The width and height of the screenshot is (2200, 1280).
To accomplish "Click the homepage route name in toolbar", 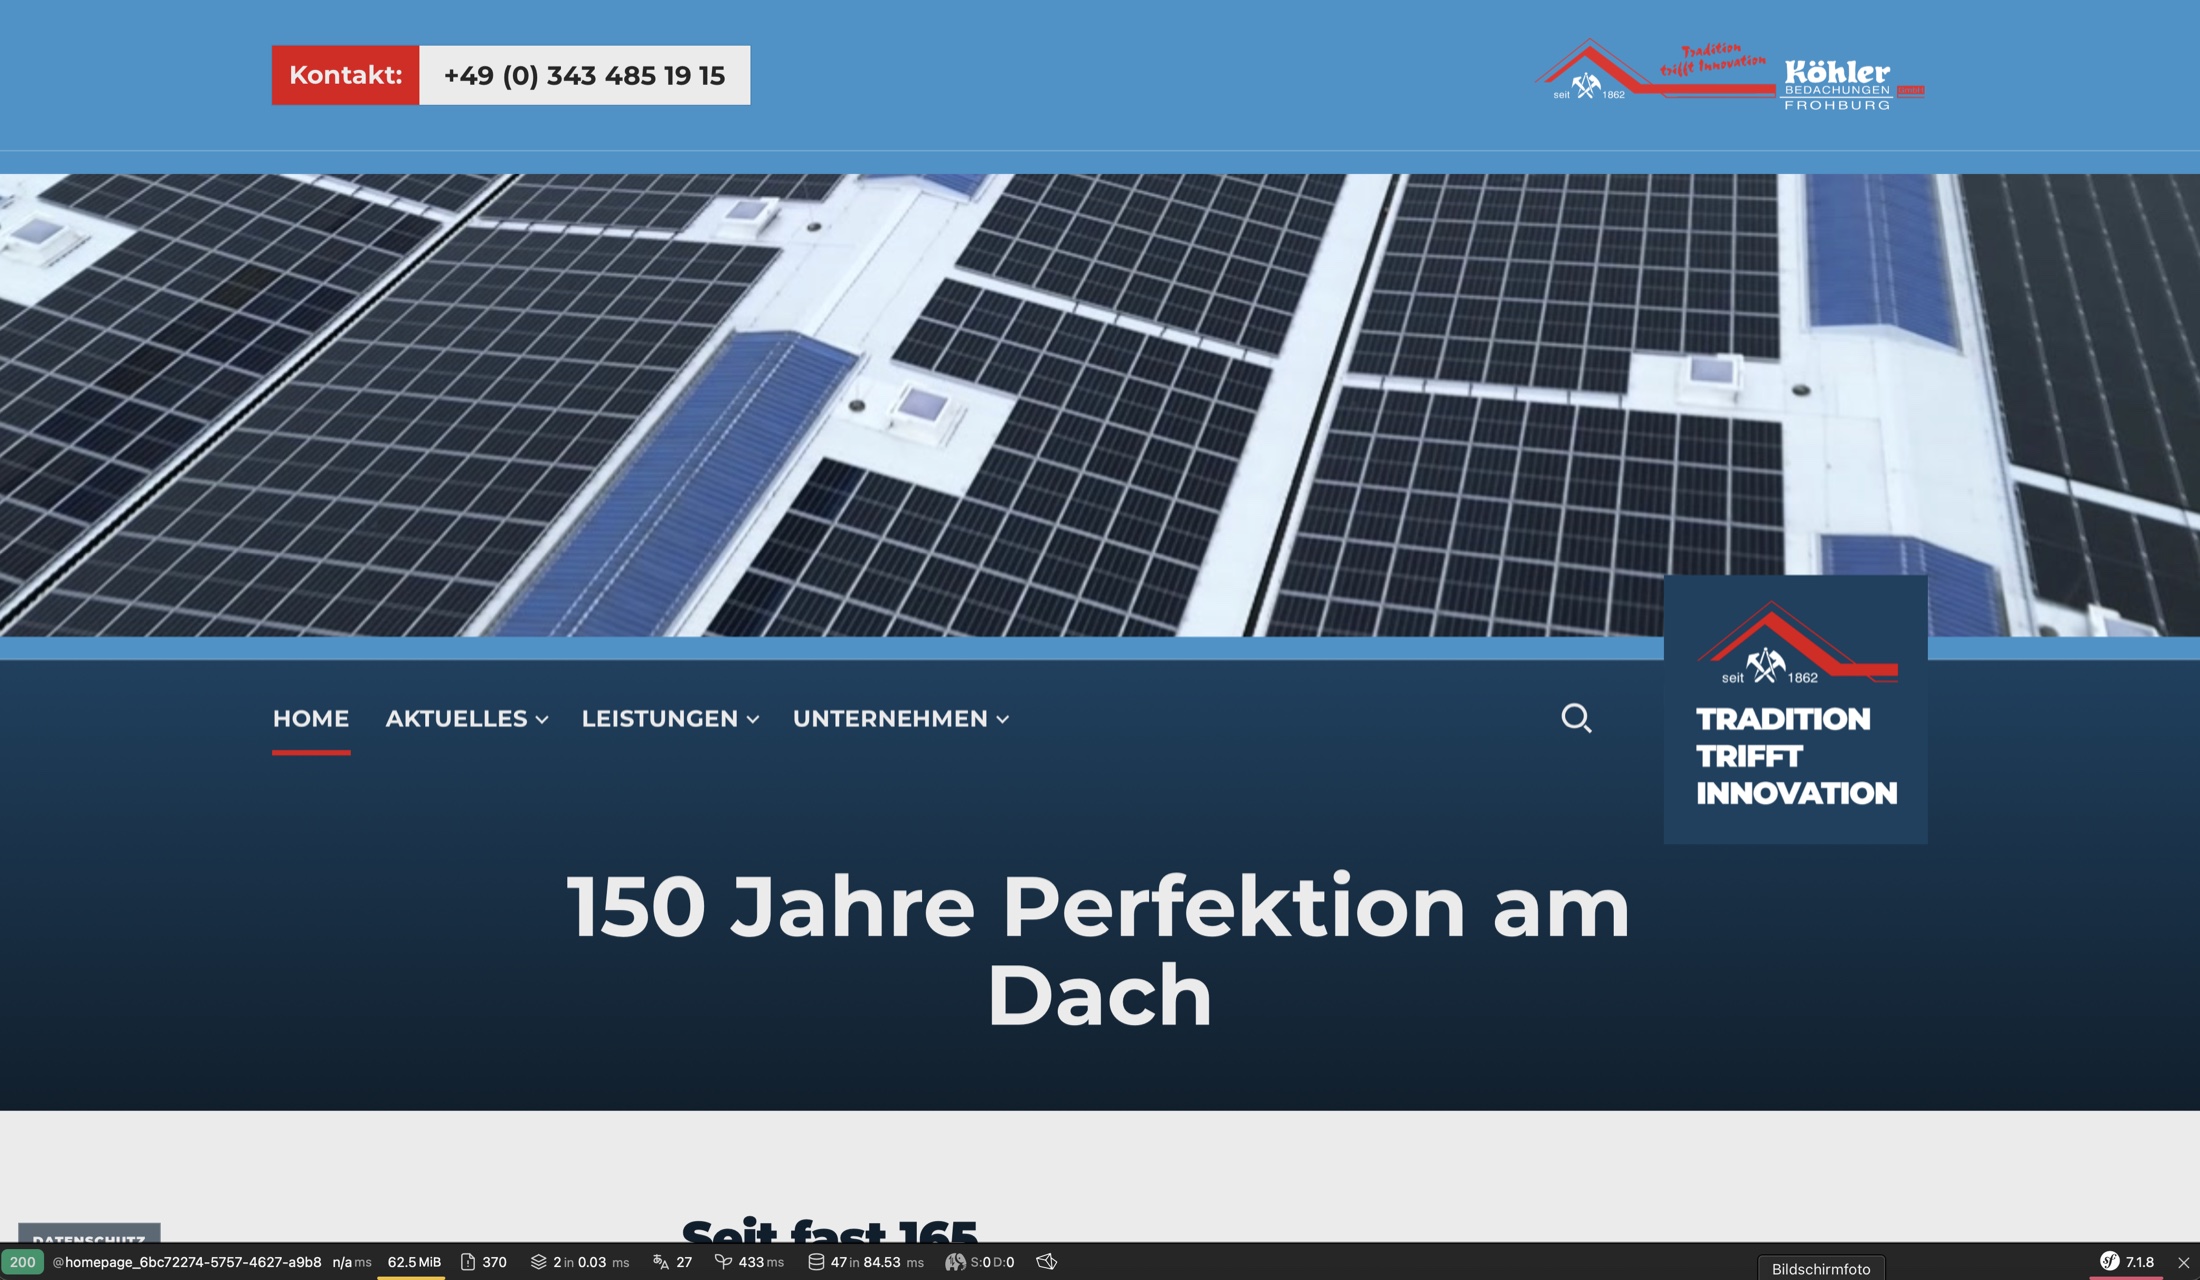I will pos(187,1262).
